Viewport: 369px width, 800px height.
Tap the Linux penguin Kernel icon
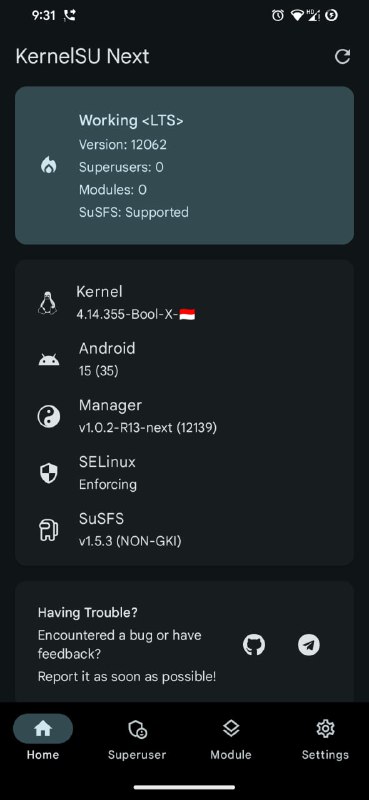pyautogui.click(x=47, y=303)
